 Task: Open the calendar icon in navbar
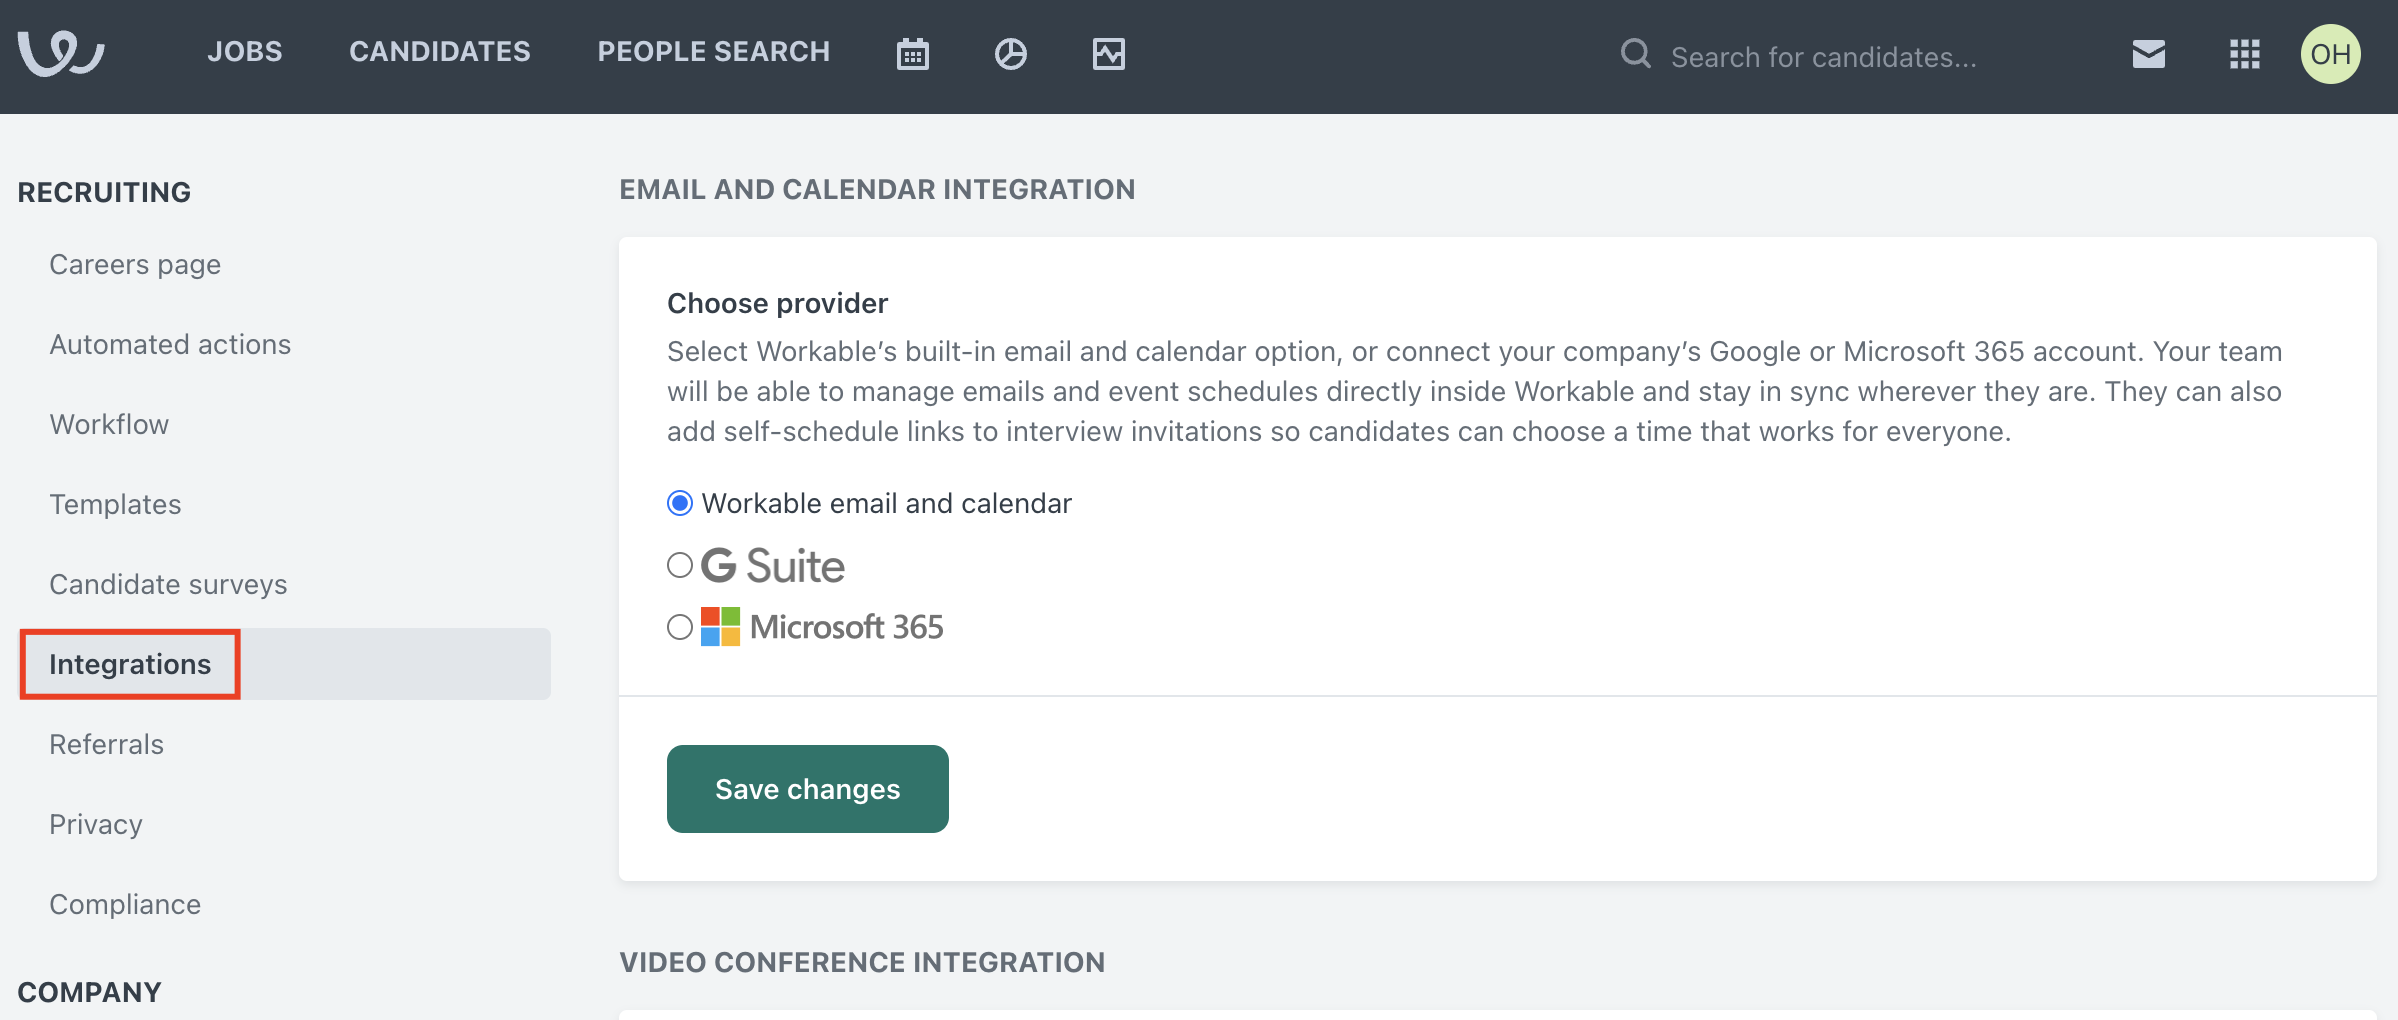click(912, 54)
